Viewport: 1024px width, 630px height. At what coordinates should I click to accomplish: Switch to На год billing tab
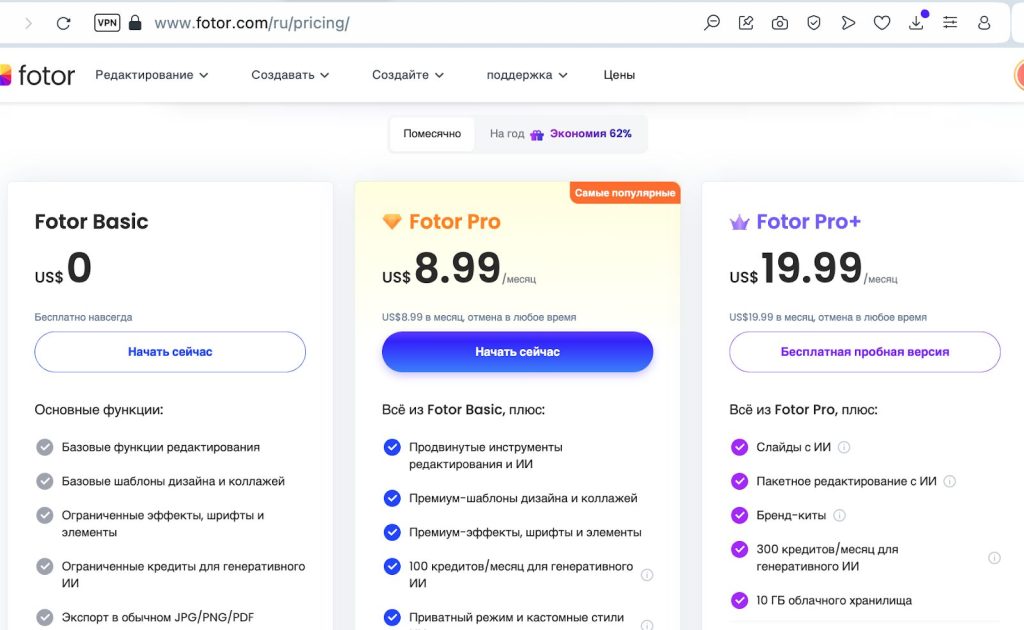coord(560,134)
